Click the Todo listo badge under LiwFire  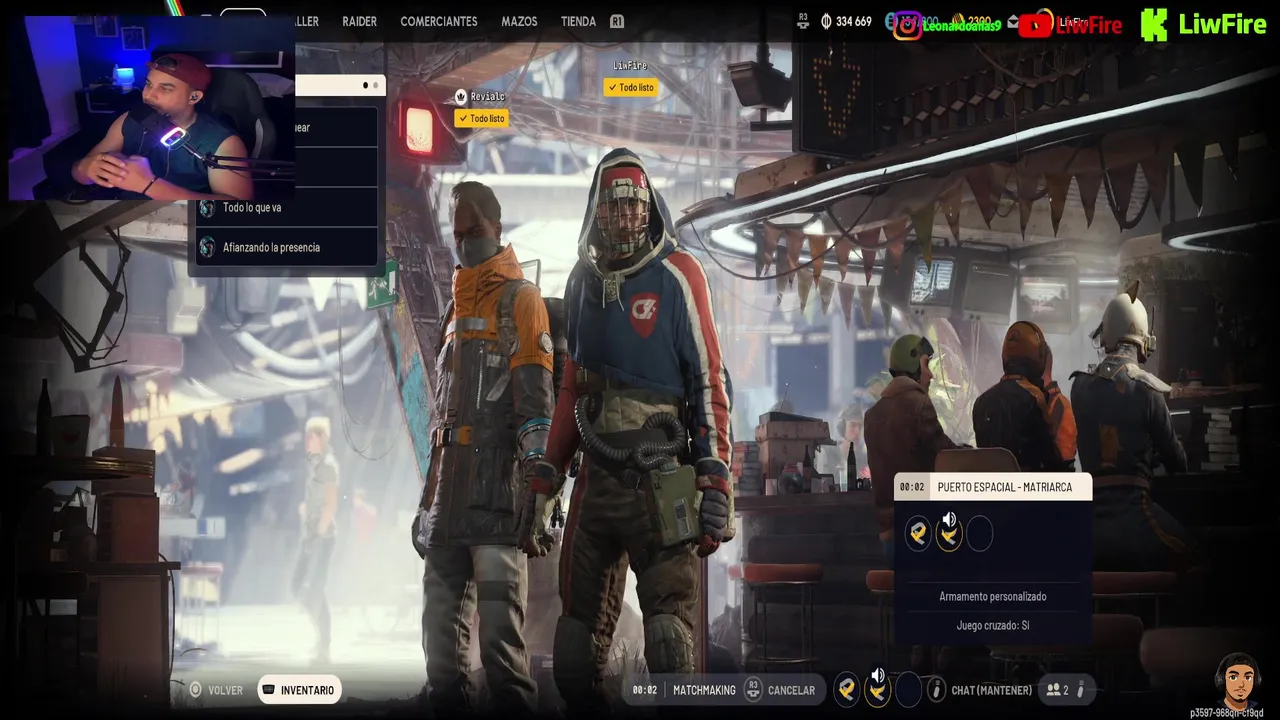tap(630, 87)
